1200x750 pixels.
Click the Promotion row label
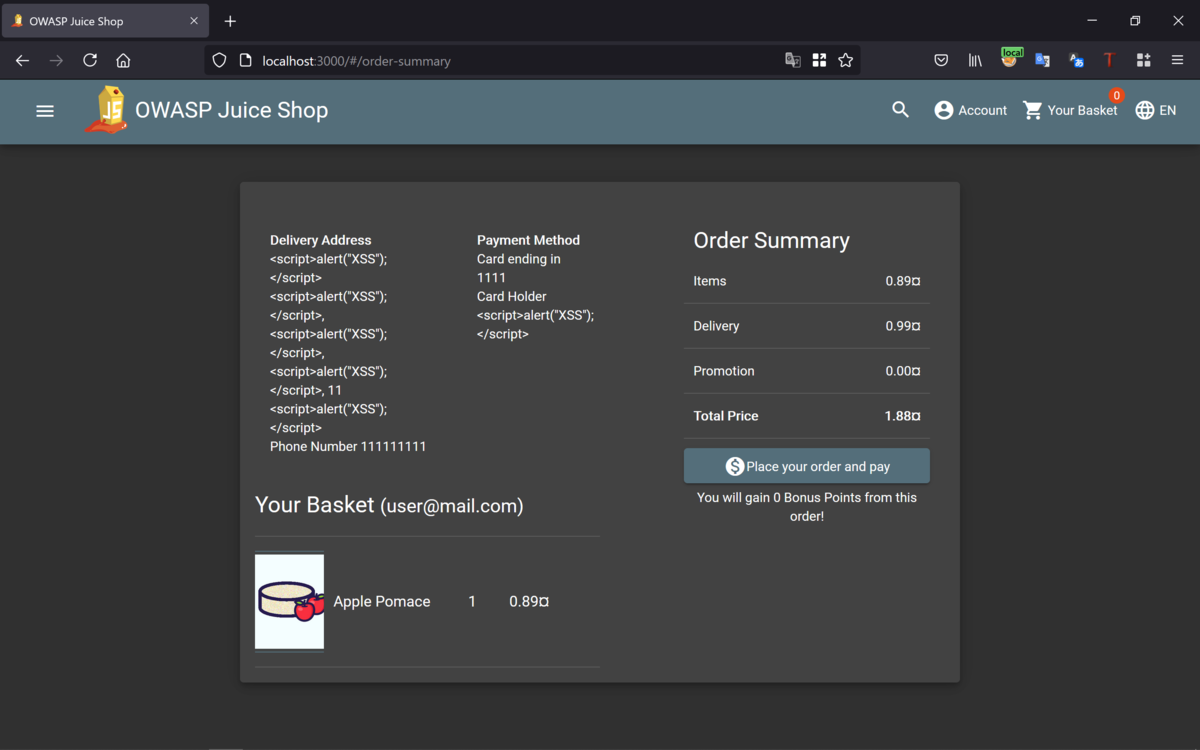[724, 371]
